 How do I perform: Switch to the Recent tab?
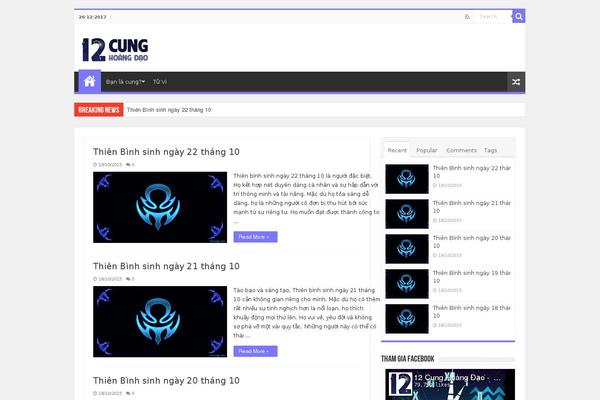pos(397,150)
